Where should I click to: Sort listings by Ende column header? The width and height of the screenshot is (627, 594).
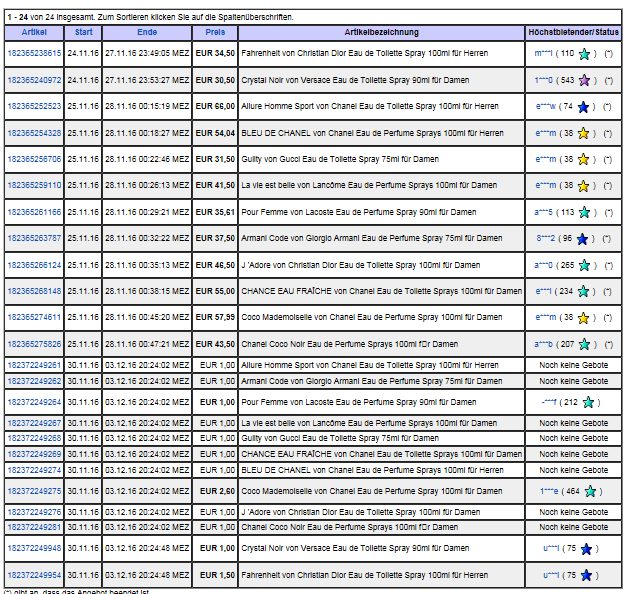coord(147,32)
